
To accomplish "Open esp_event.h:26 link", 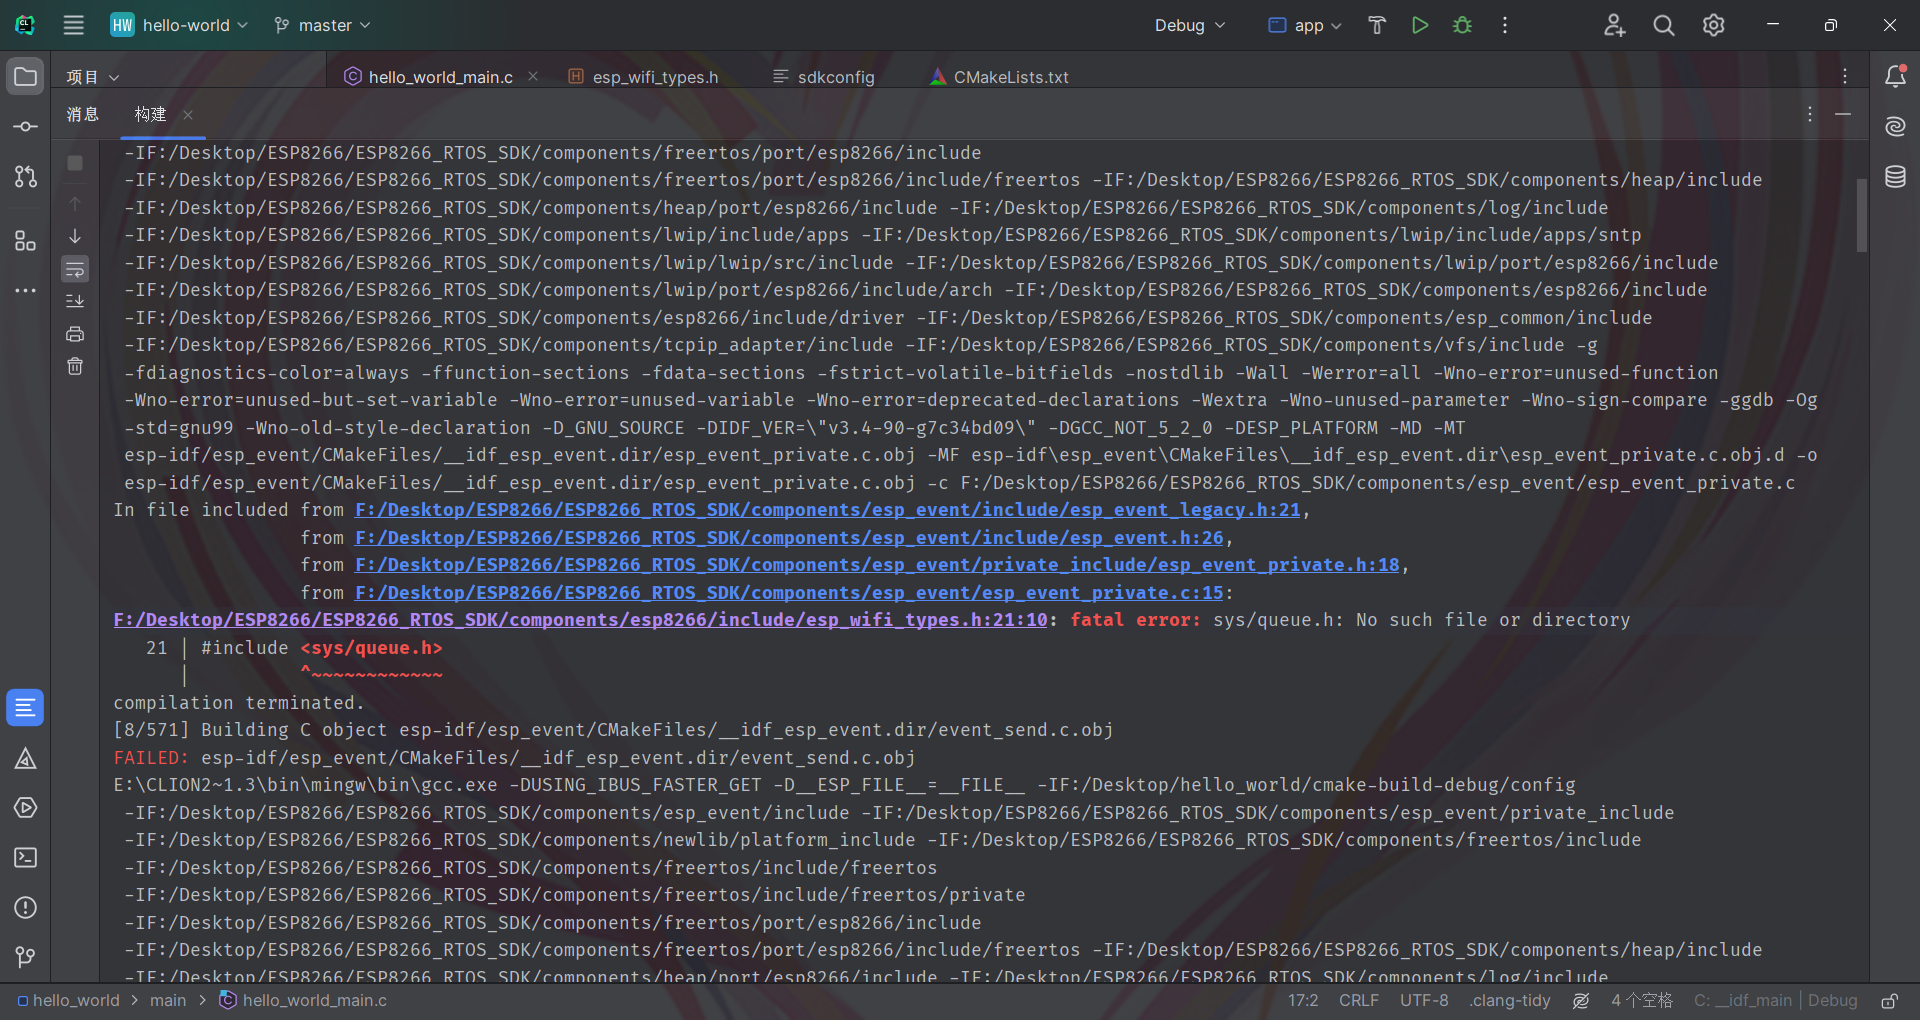I will [789, 538].
